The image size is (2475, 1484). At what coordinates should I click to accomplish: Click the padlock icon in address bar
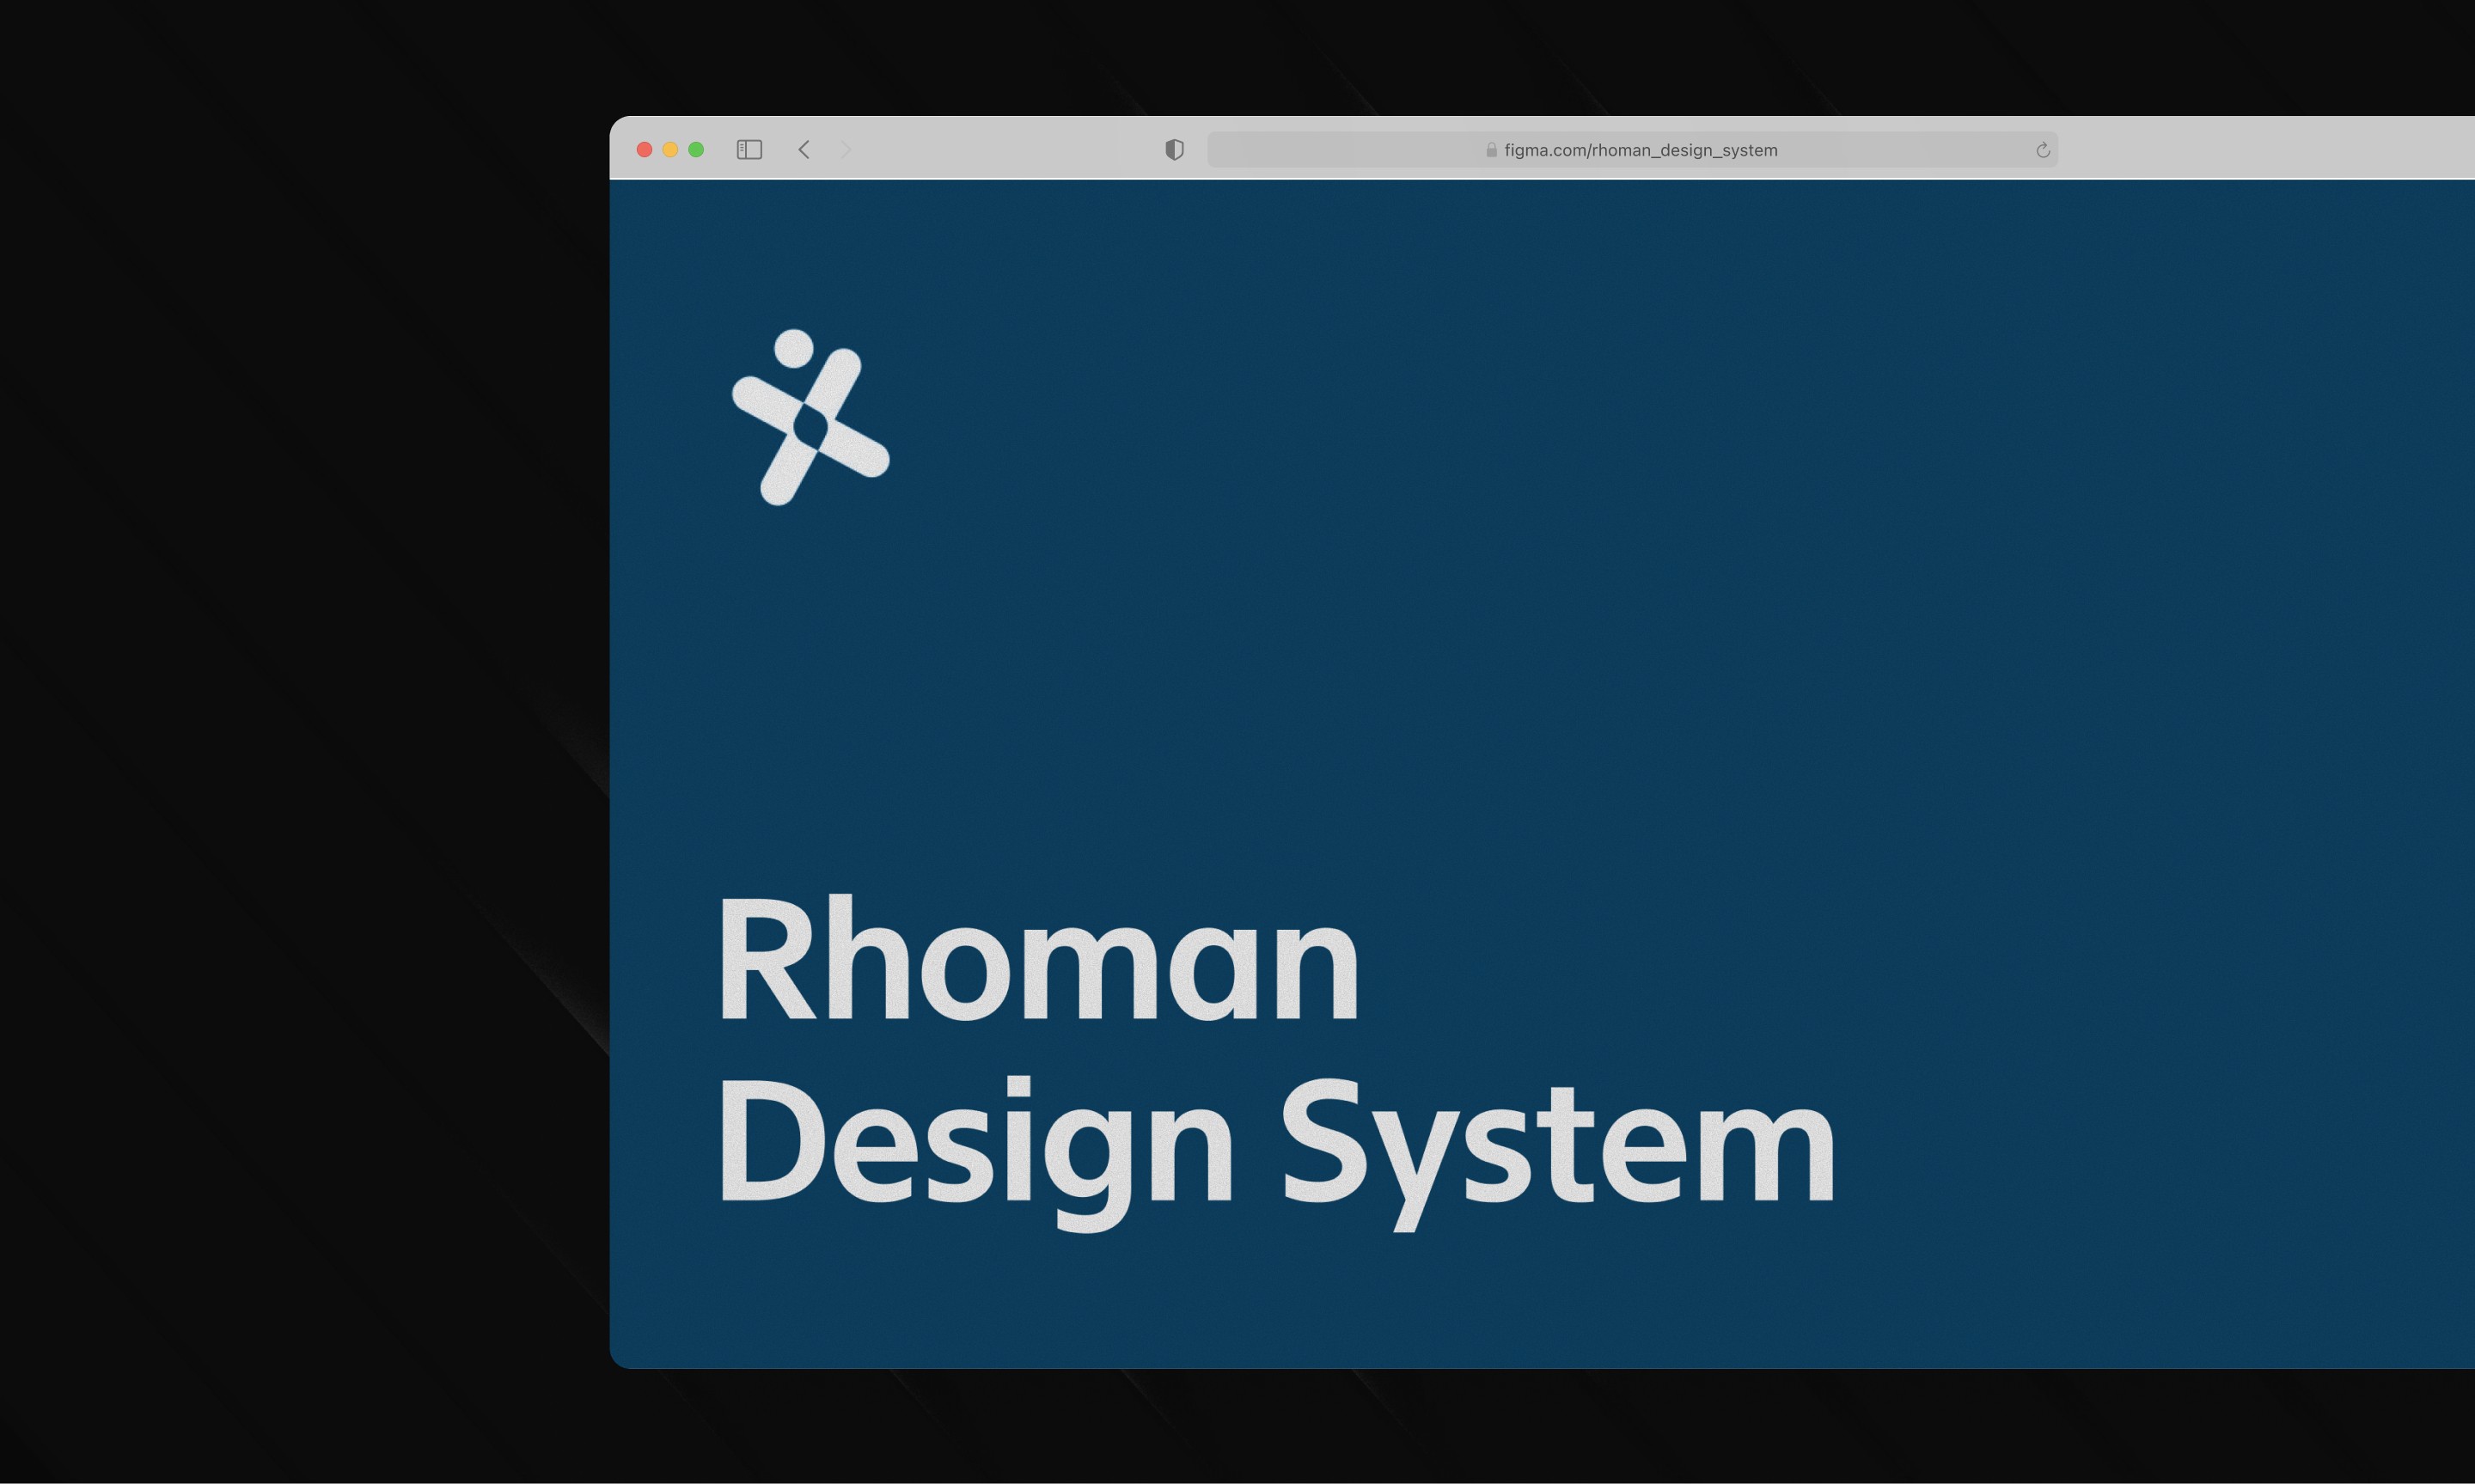[1491, 150]
